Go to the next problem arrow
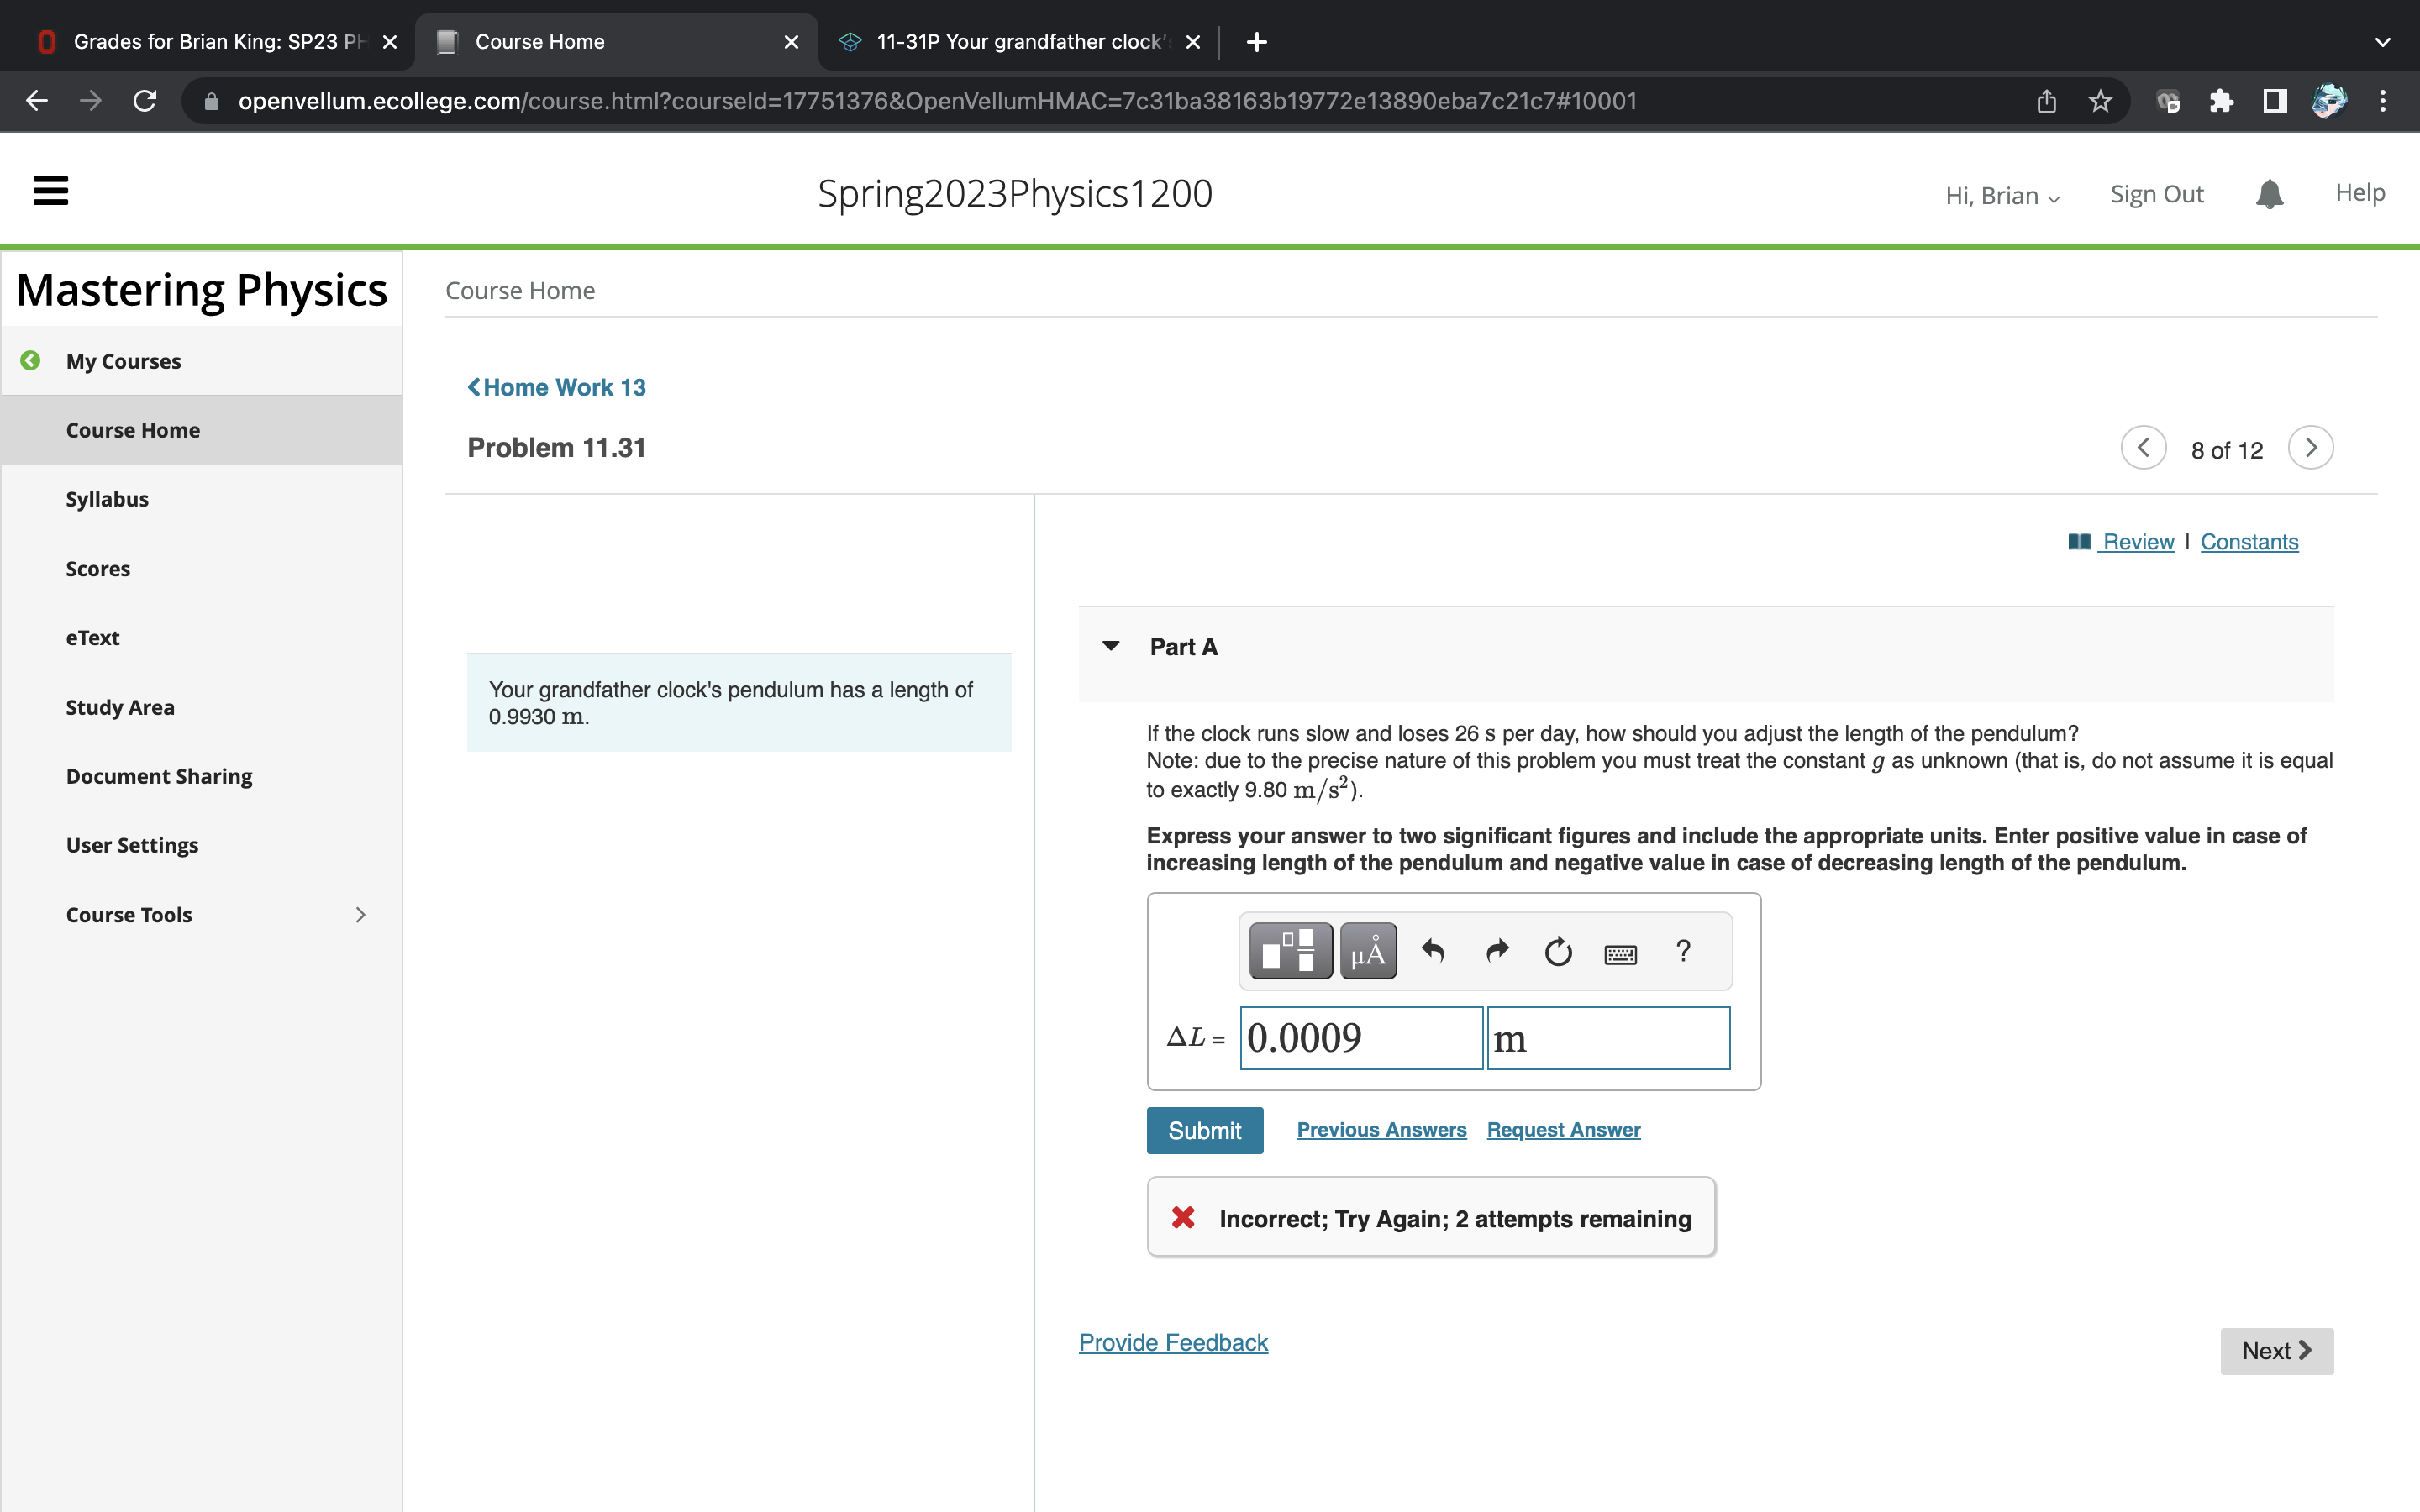The width and height of the screenshot is (2420, 1512). point(2310,448)
